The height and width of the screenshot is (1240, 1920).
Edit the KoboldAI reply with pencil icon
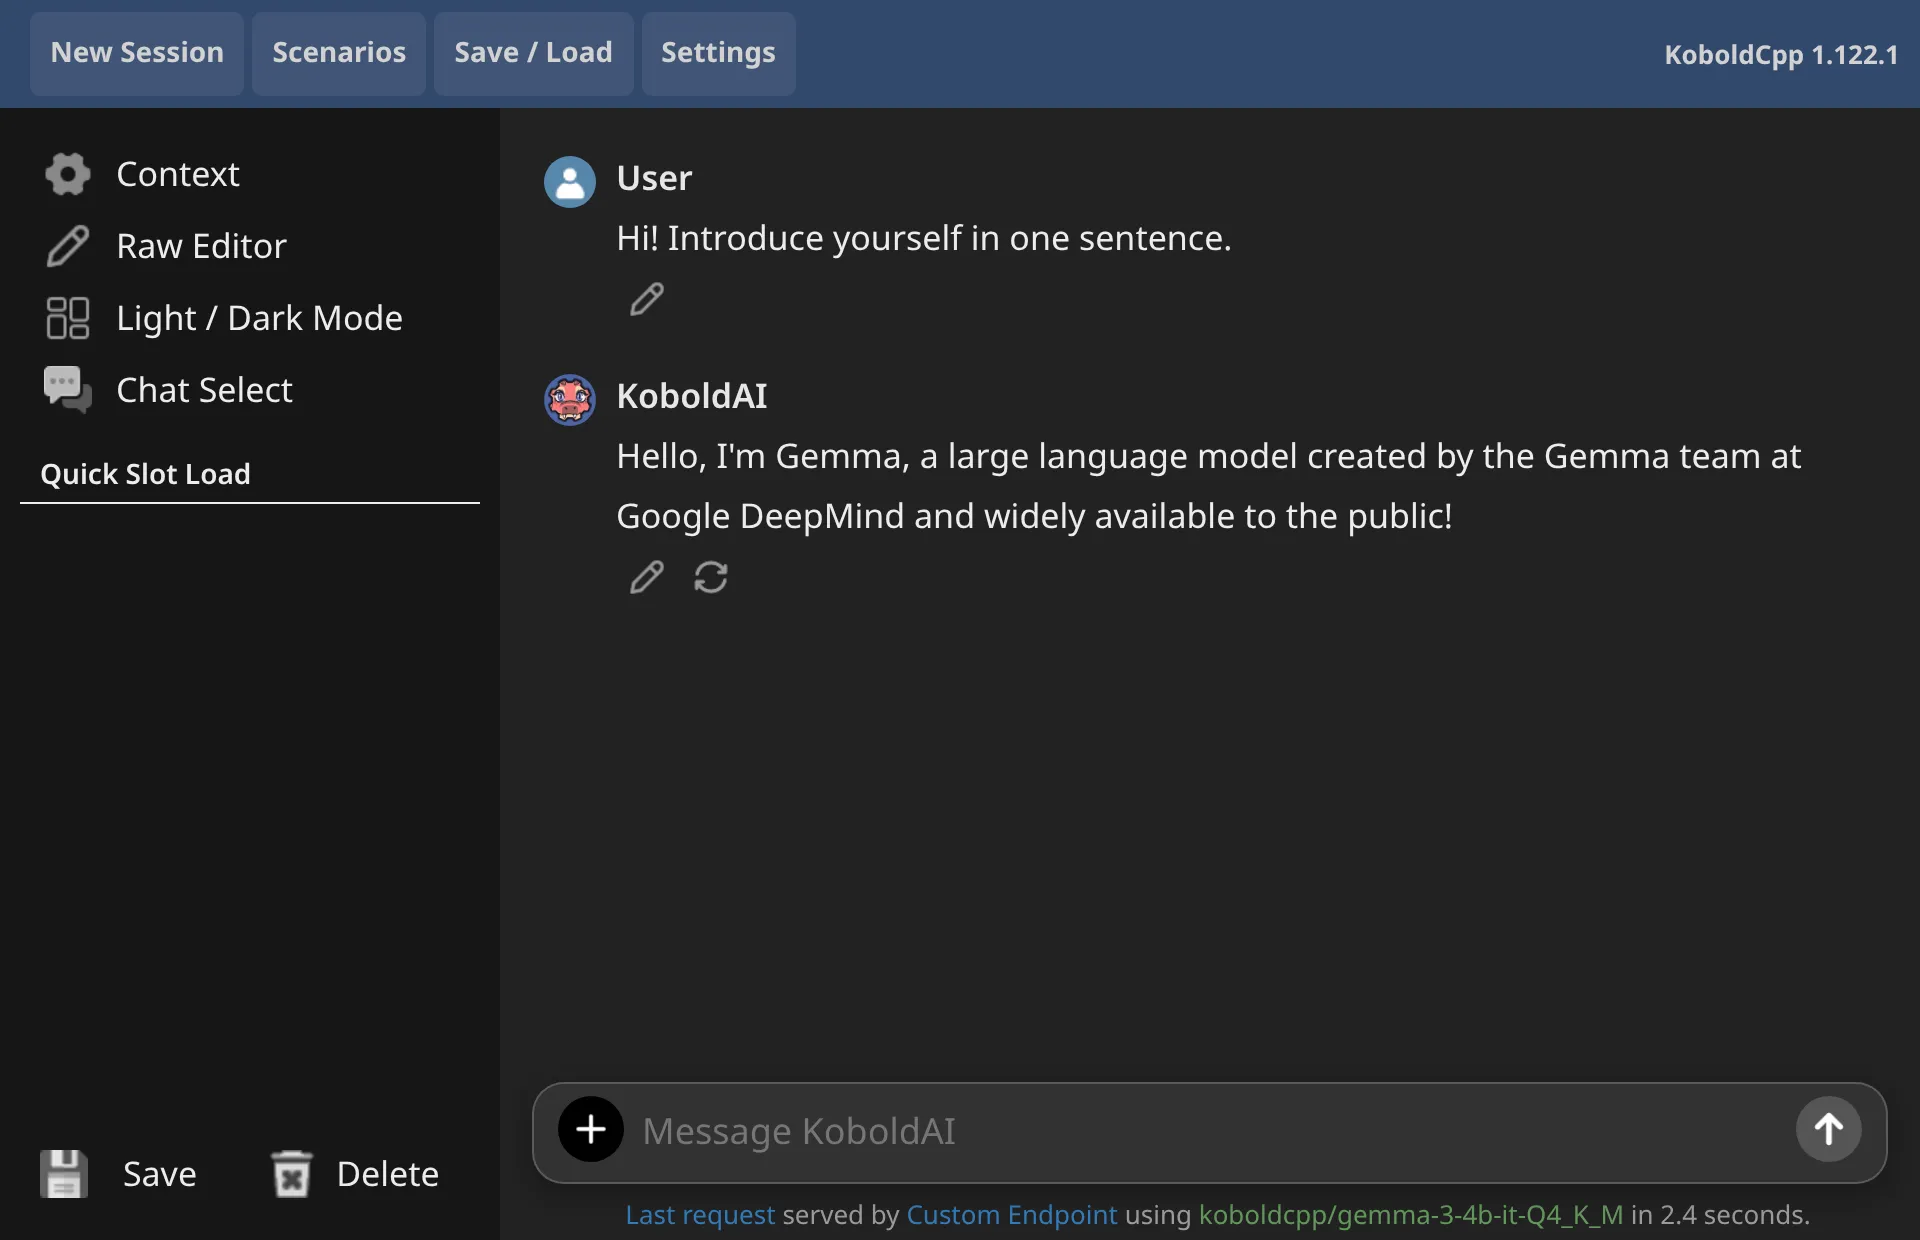pos(647,577)
